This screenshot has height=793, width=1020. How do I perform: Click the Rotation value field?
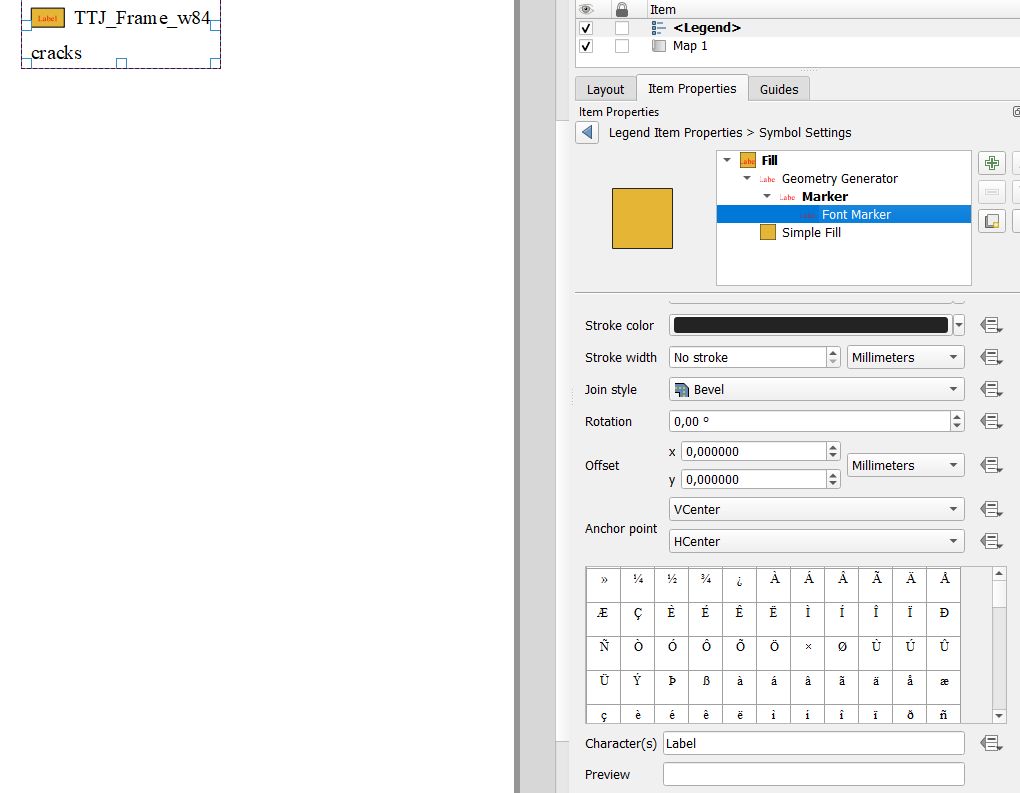[810, 421]
